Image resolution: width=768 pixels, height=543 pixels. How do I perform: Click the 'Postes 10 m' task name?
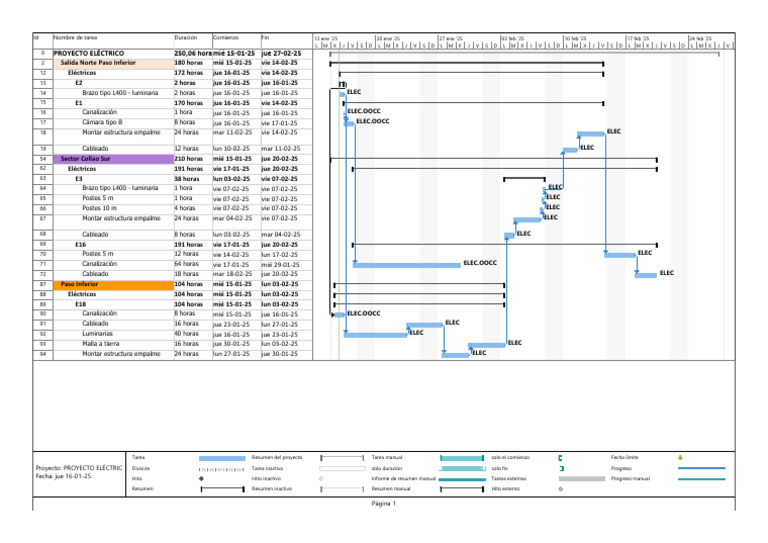tap(99, 208)
